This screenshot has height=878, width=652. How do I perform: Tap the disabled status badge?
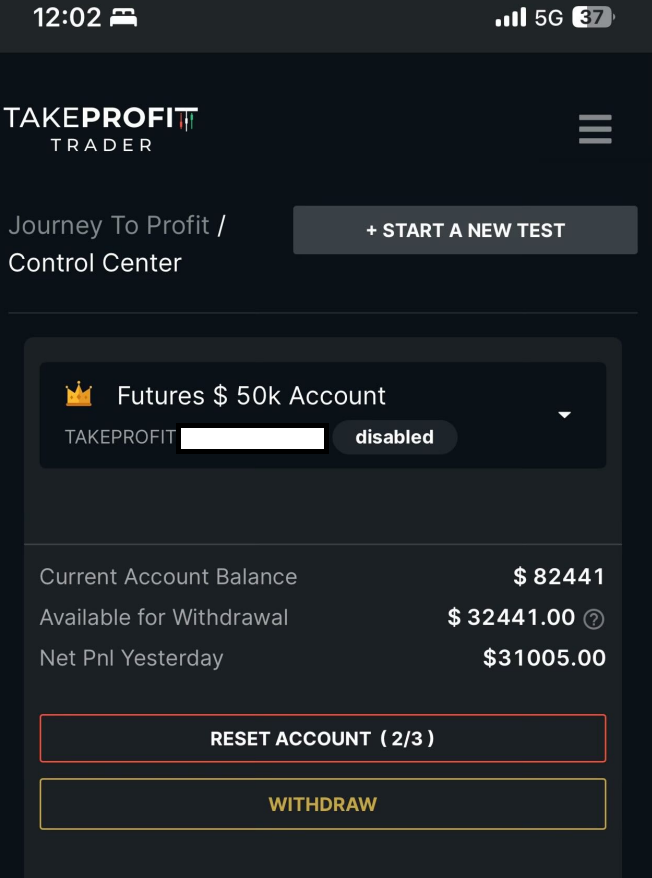(x=394, y=437)
